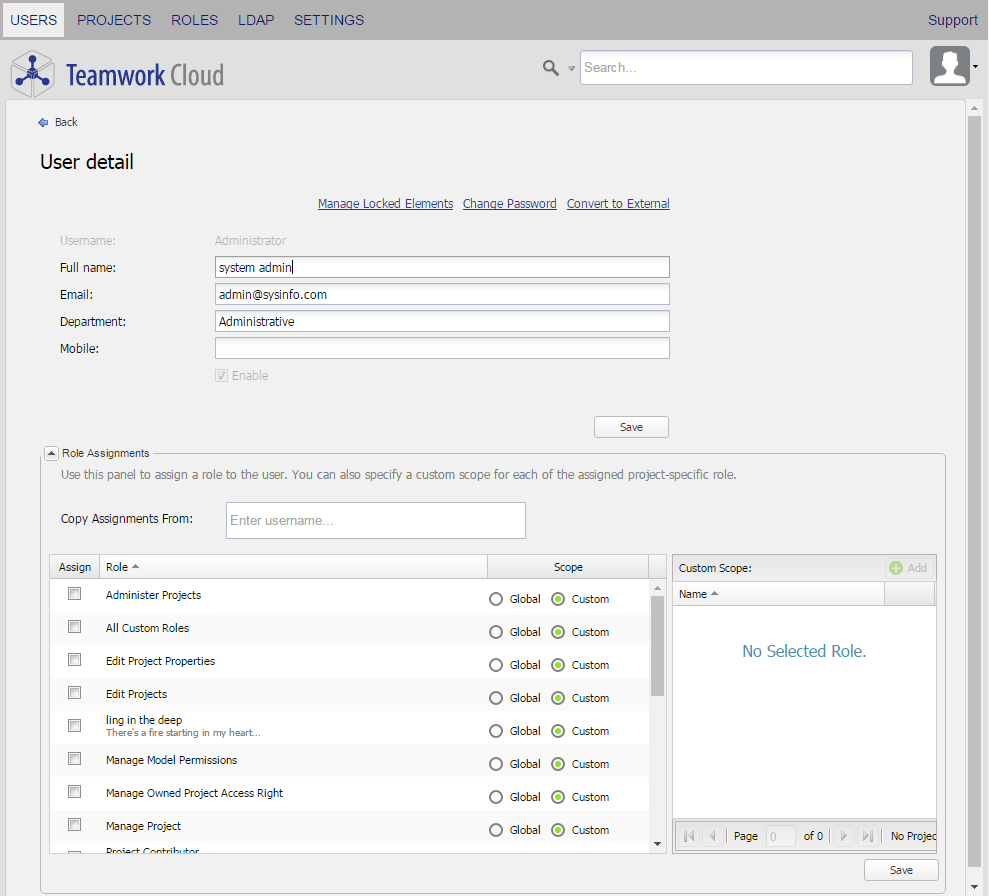Click the Back arrow icon

click(43, 122)
